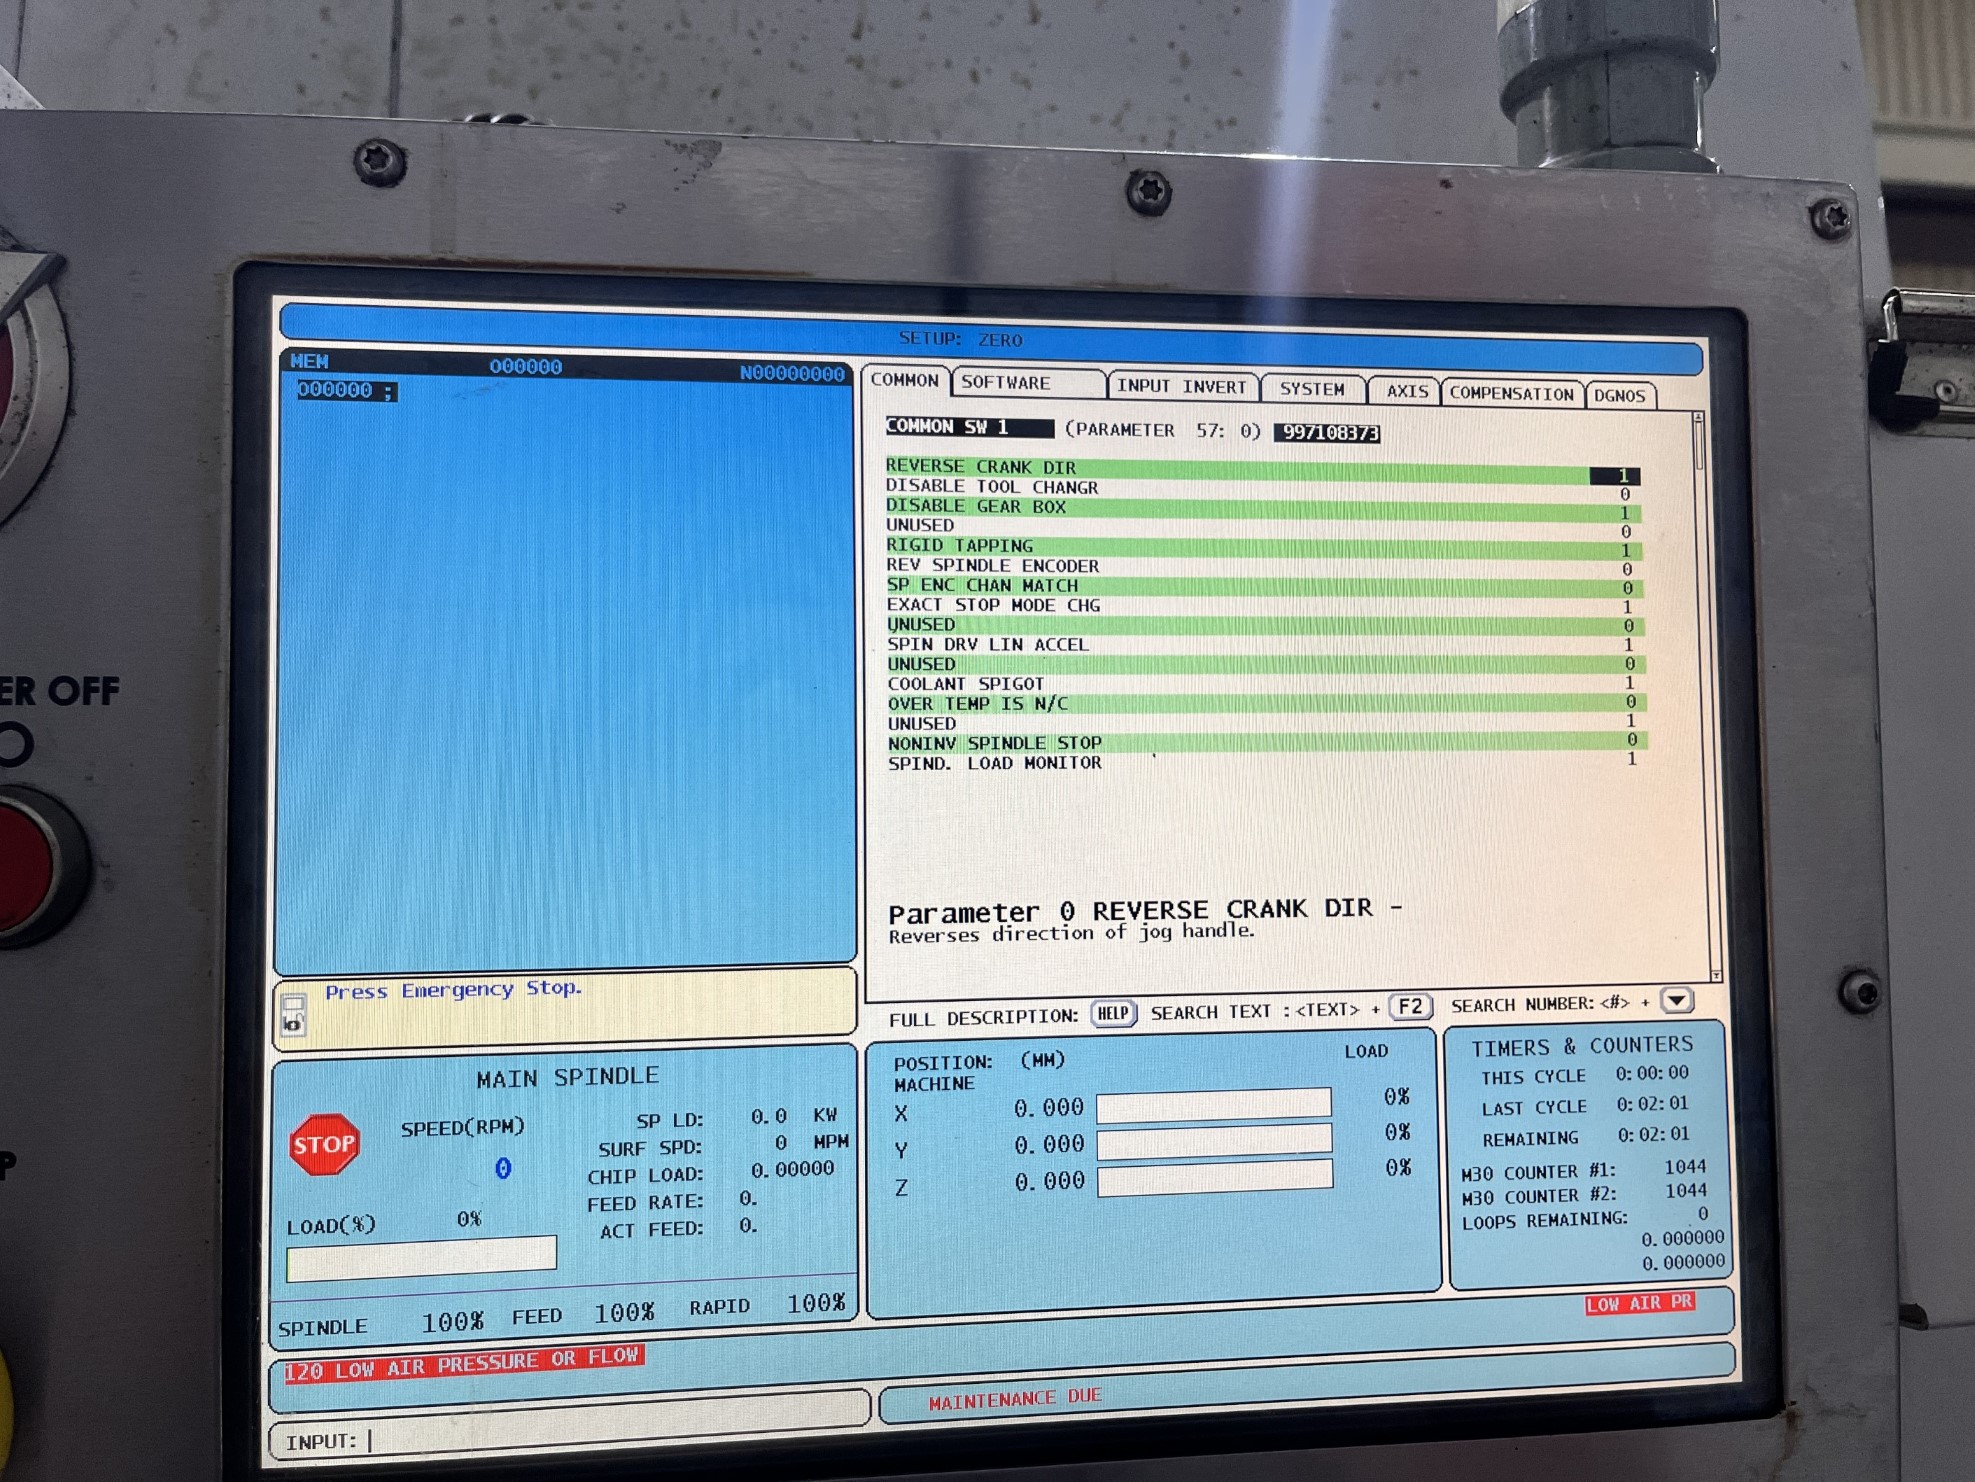The image size is (1975, 1482).
Task: Click the INPUT text field at bottom
Action: point(600,1440)
